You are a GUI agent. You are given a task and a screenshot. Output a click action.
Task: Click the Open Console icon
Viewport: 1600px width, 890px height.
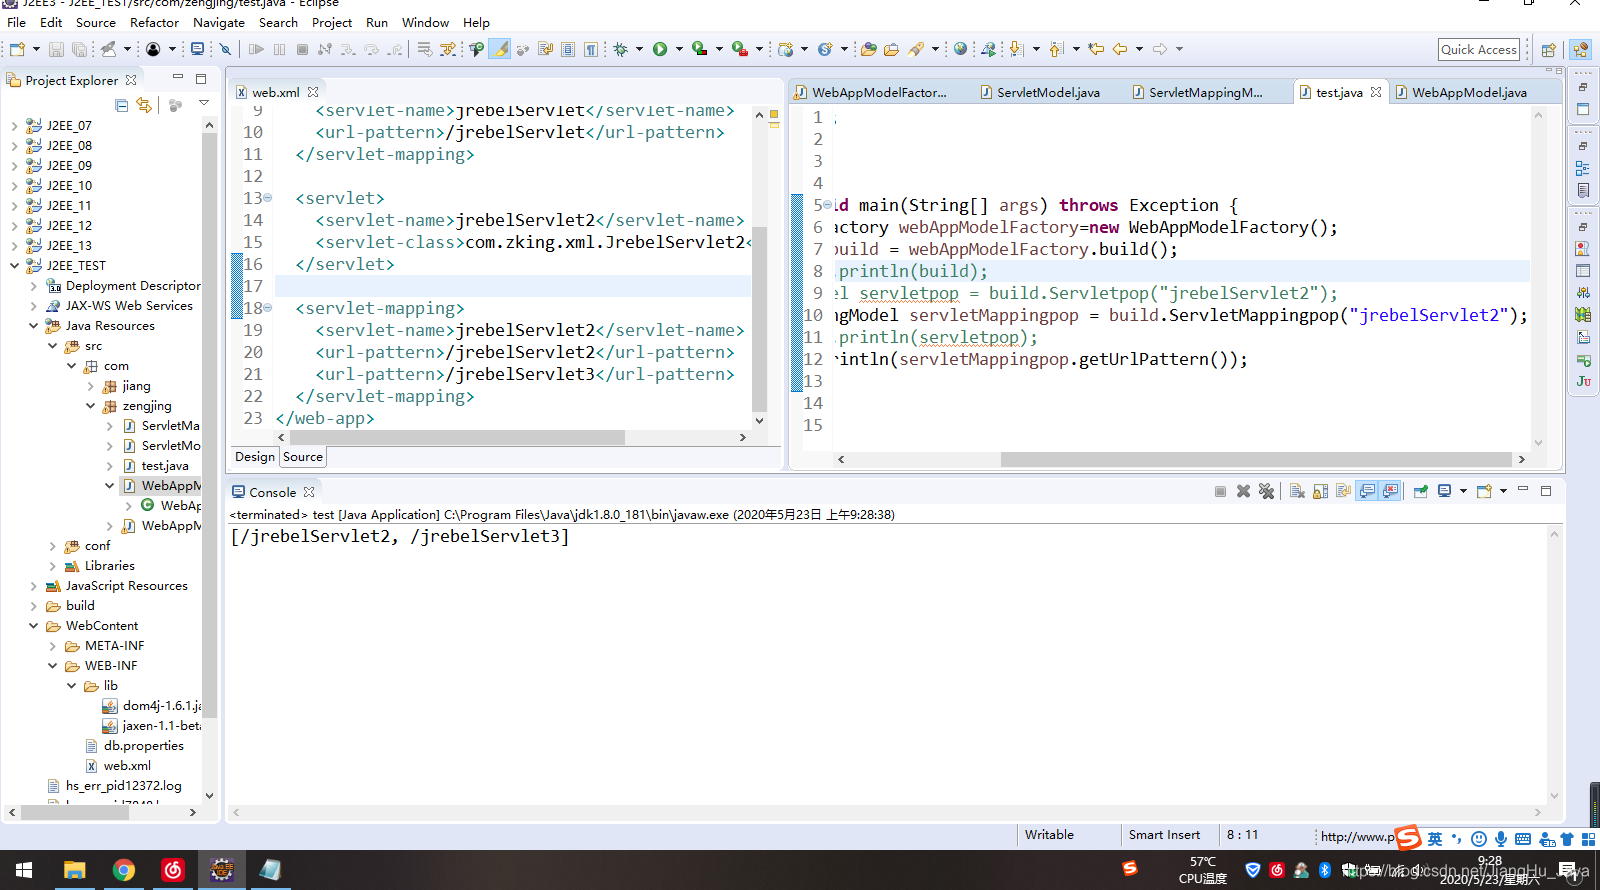click(1484, 491)
